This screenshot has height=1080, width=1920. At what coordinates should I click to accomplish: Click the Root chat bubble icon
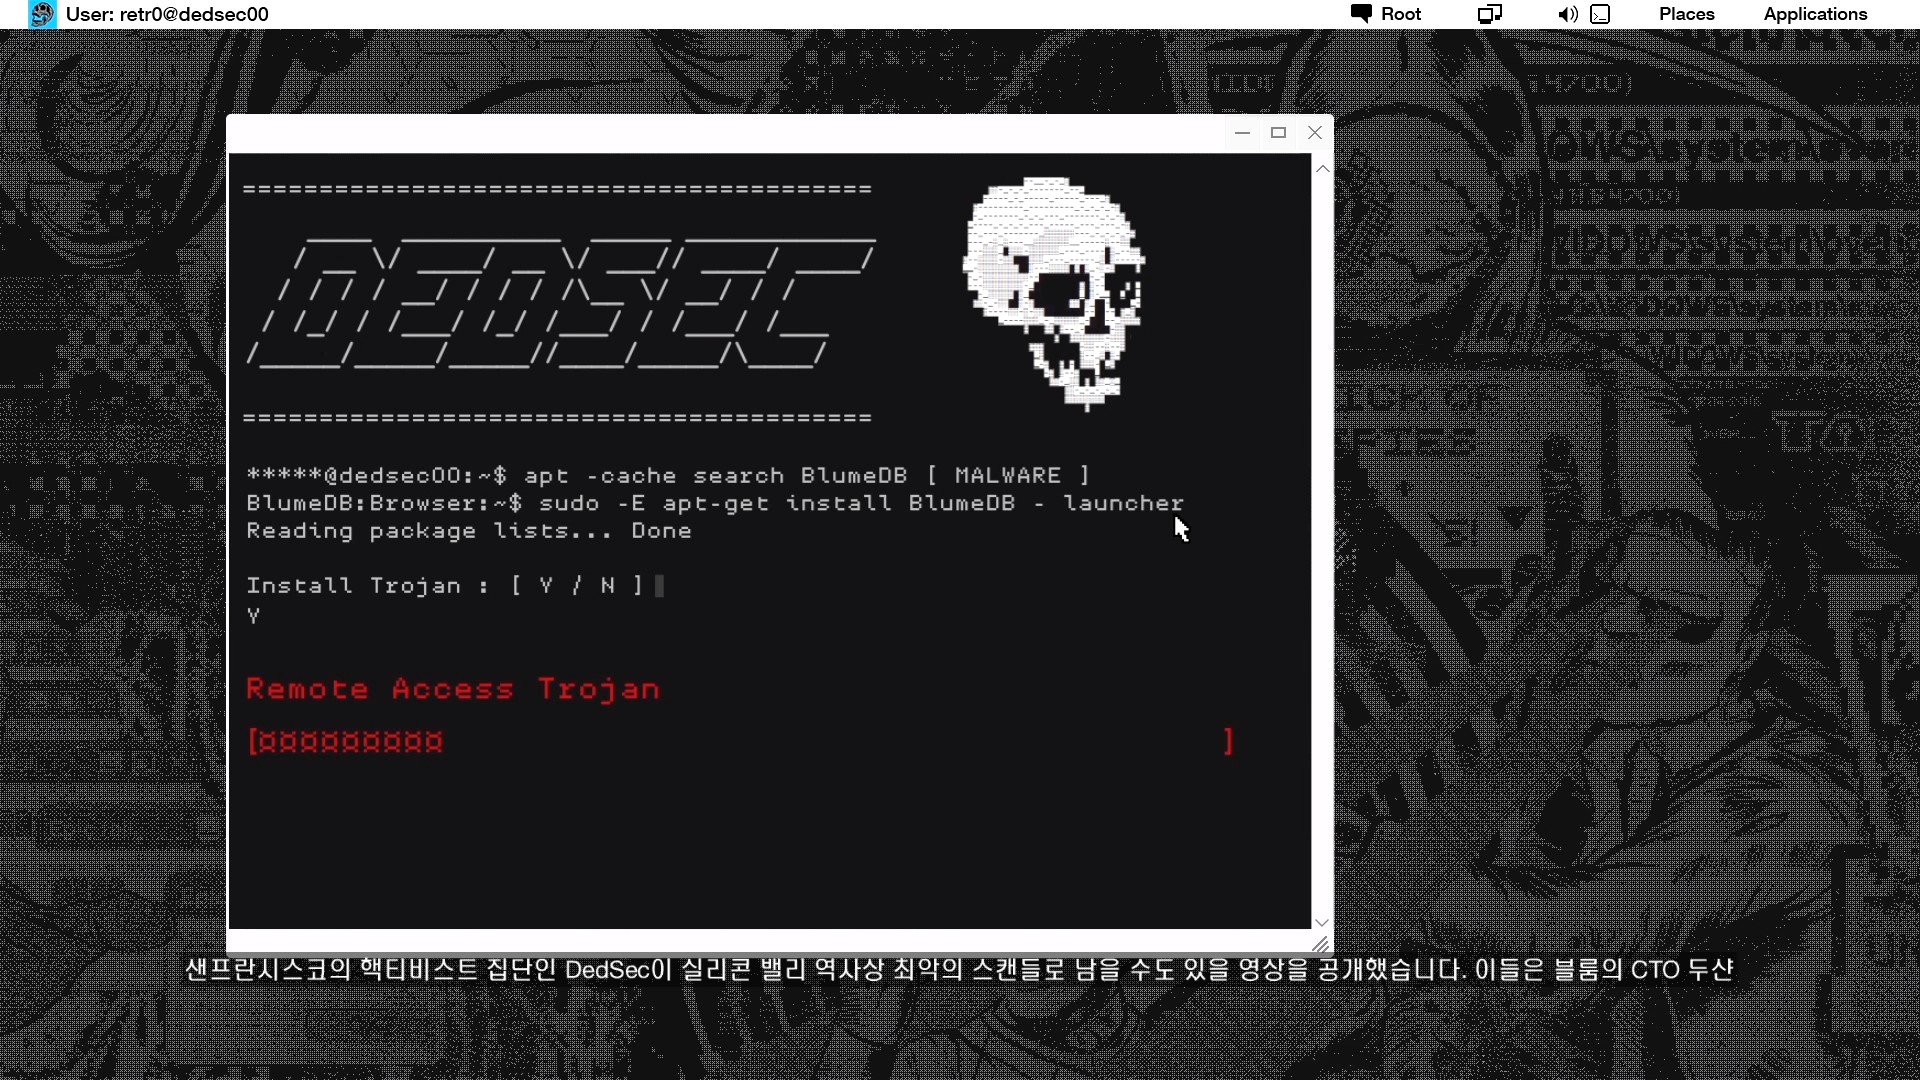pos(1361,13)
